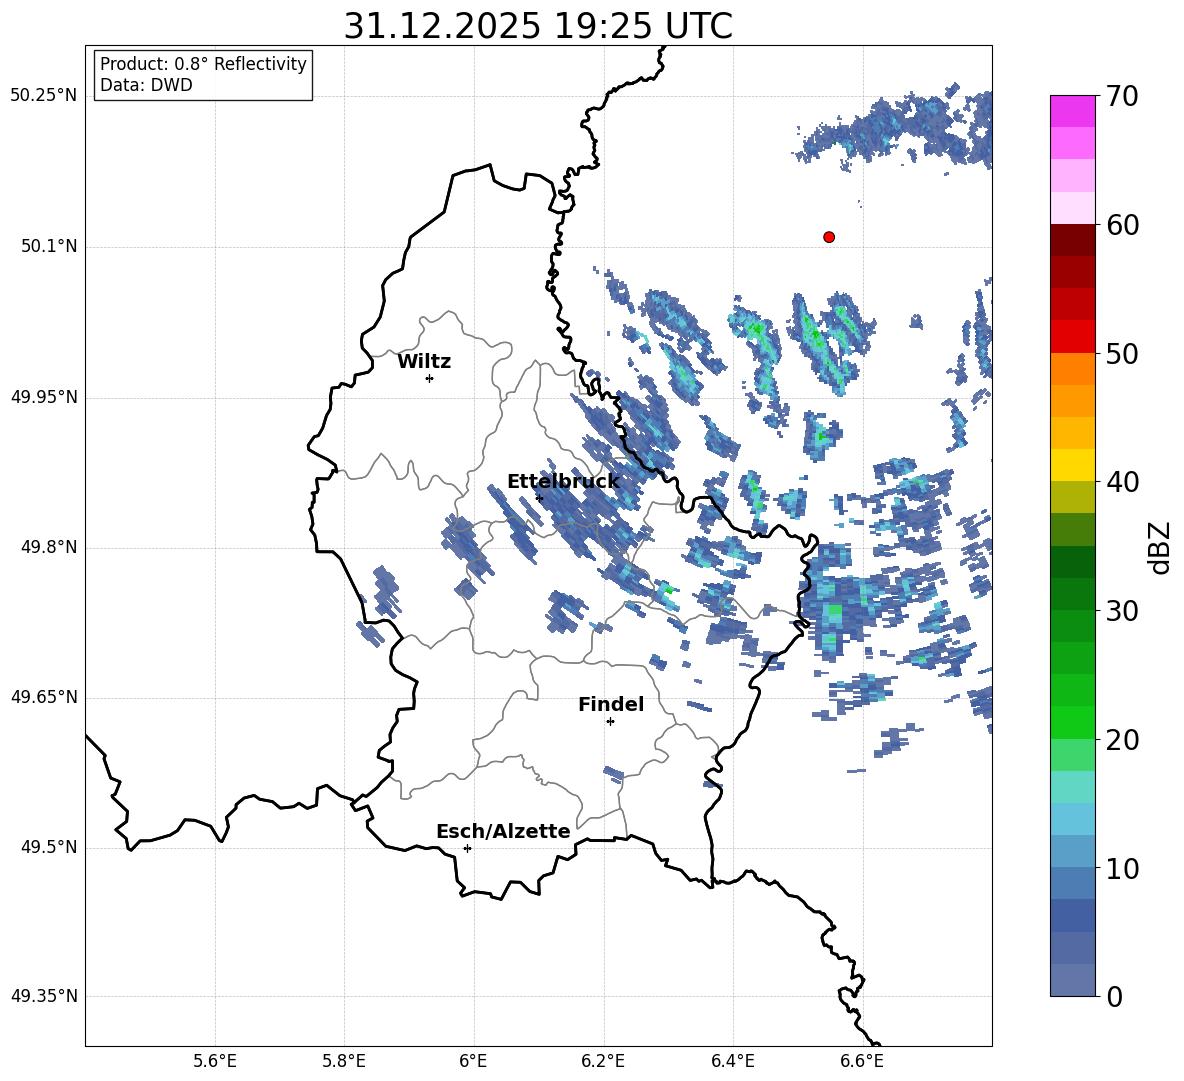The height and width of the screenshot is (1081, 1184).
Task: Click the Wiltz city label
Action: click(424, 362)
